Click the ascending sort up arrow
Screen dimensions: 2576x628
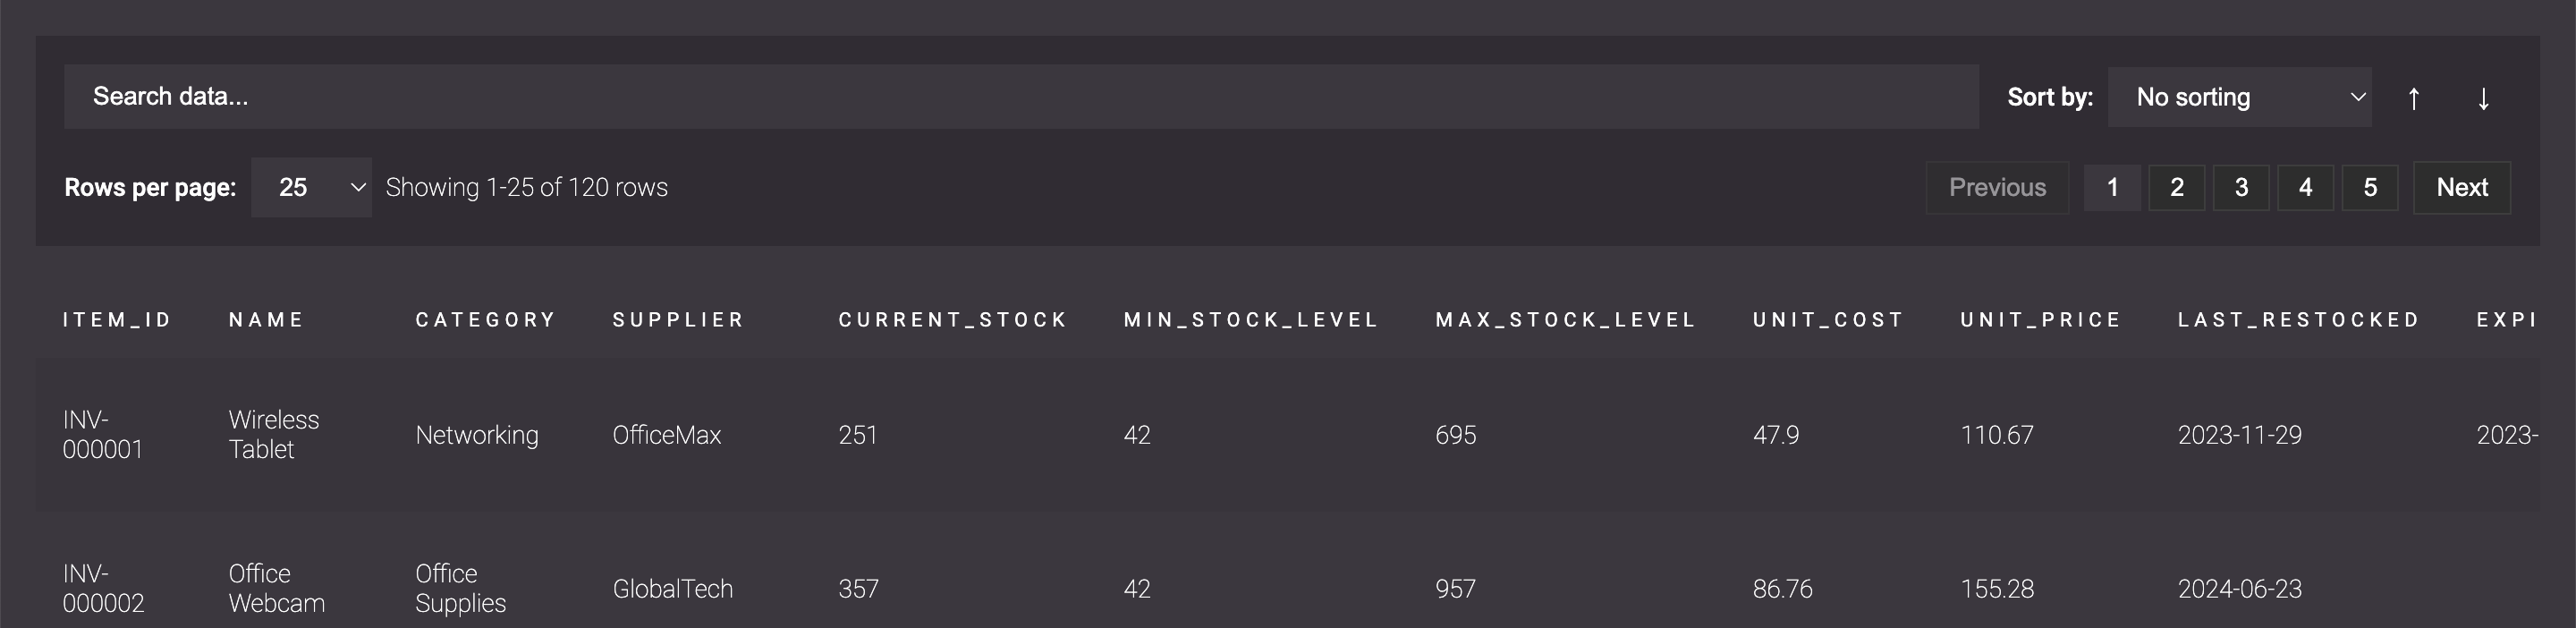coord(2413,98)
